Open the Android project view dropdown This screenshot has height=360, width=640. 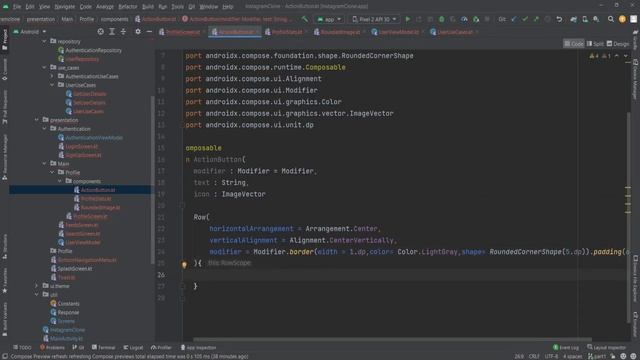30,31
